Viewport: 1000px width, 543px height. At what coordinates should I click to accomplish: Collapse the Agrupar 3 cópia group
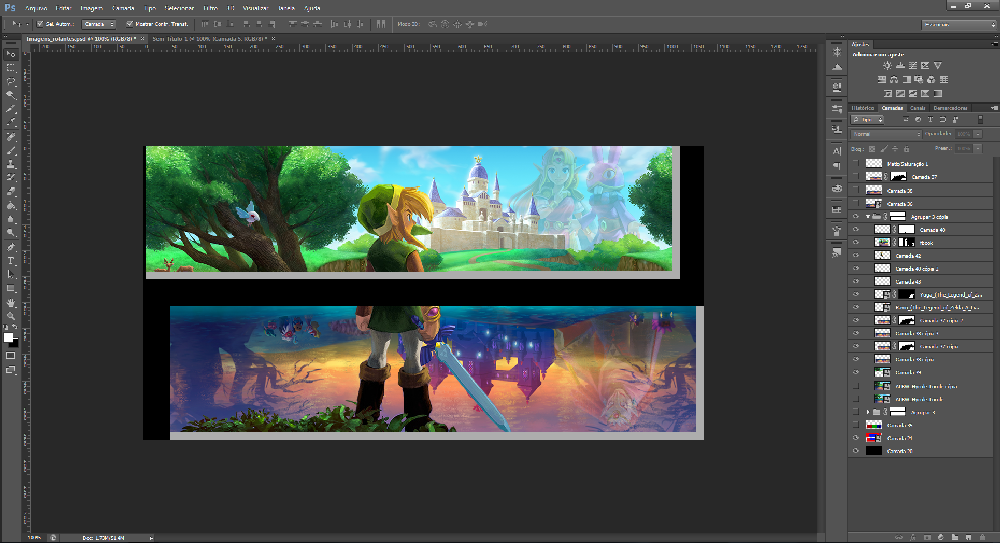coord(868,216)
